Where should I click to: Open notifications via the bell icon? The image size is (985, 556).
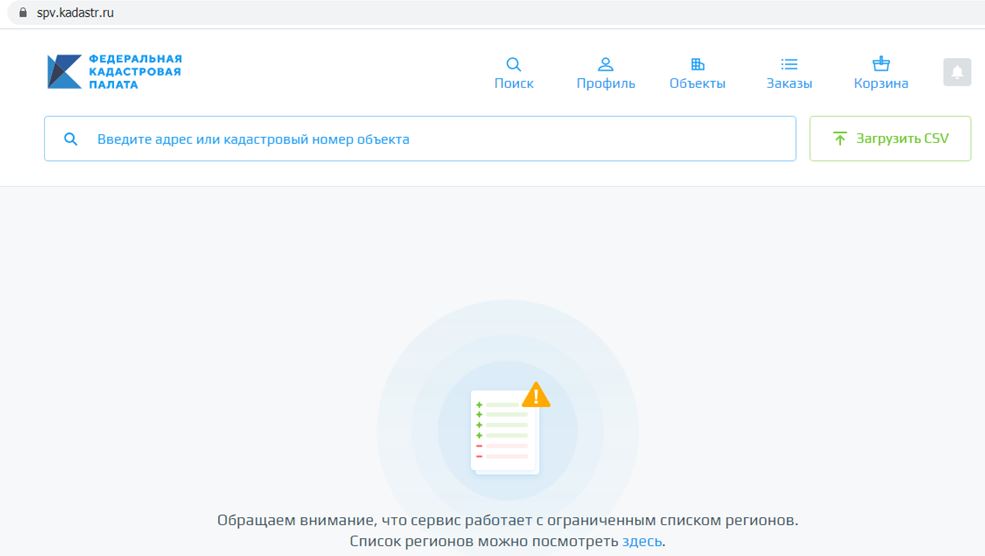(957, 72)
